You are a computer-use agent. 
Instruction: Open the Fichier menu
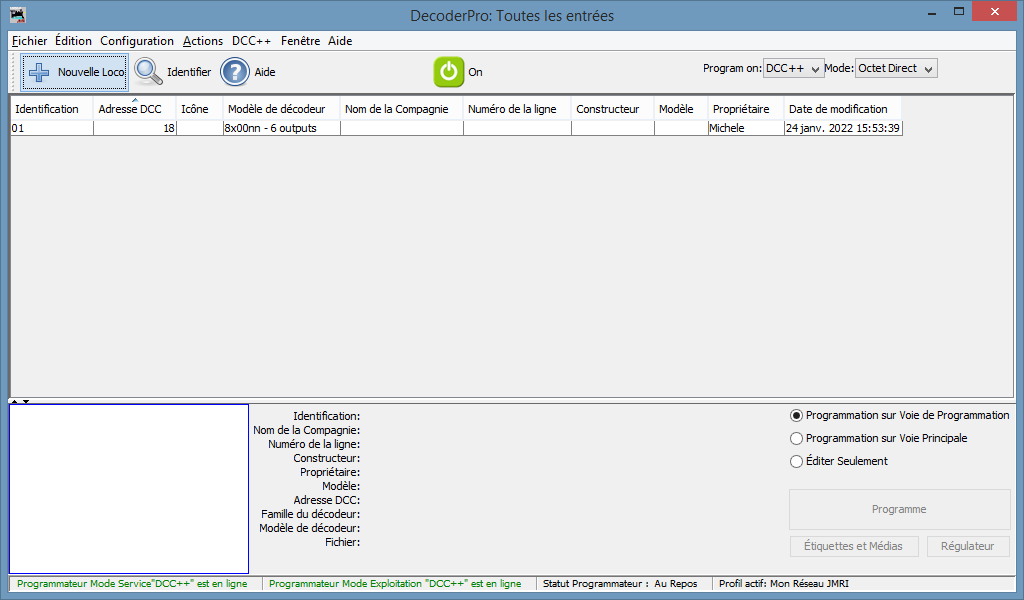29,40
